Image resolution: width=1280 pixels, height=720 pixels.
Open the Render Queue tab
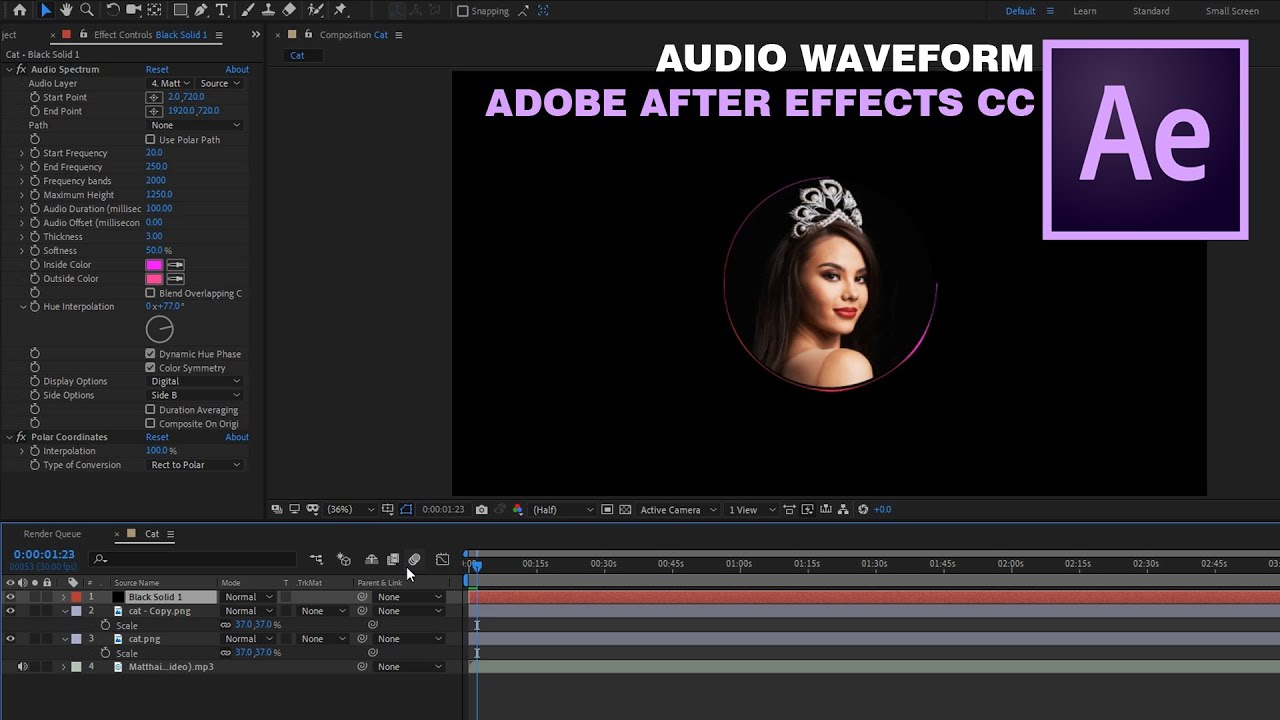52,534
